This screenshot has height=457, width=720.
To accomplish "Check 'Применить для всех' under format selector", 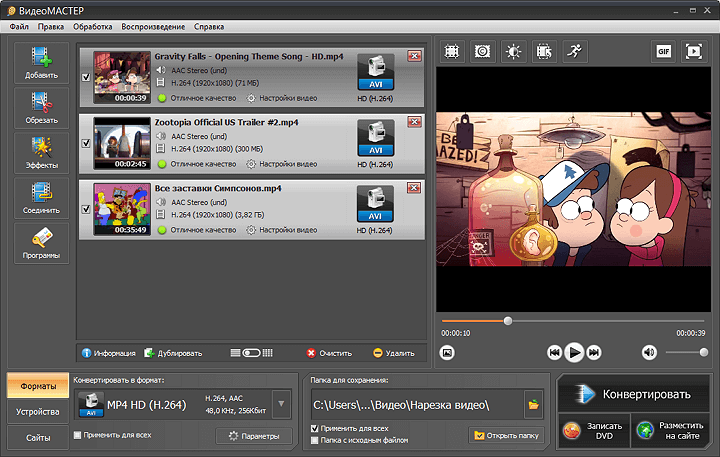I will pyautogui.click(x=78, y=435).
